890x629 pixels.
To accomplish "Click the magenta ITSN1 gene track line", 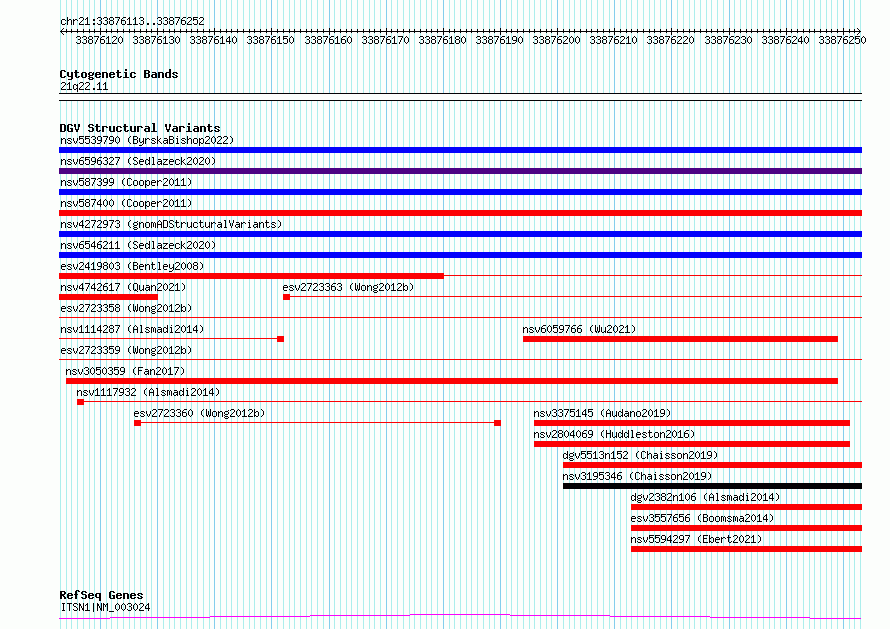I will tap(460, 616).
